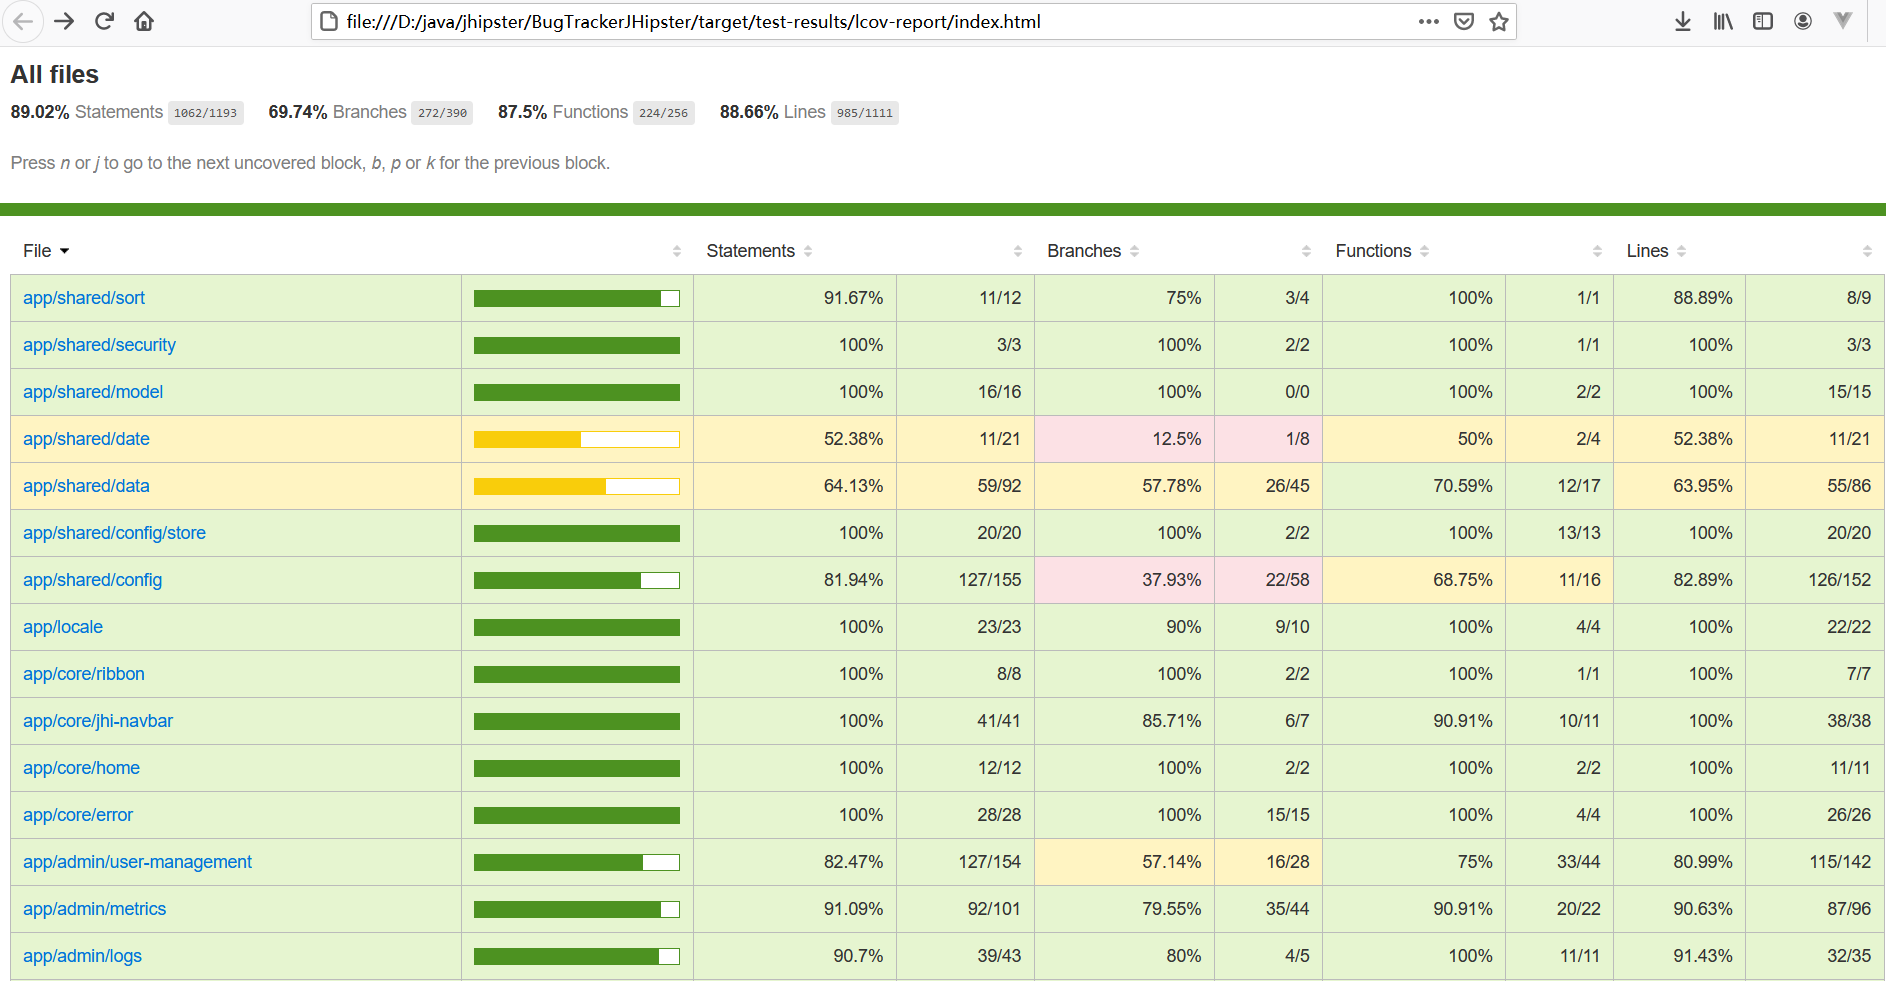Open the app/core/jhi-navbar folder link

pyautogui.click(x=98, y=721)
